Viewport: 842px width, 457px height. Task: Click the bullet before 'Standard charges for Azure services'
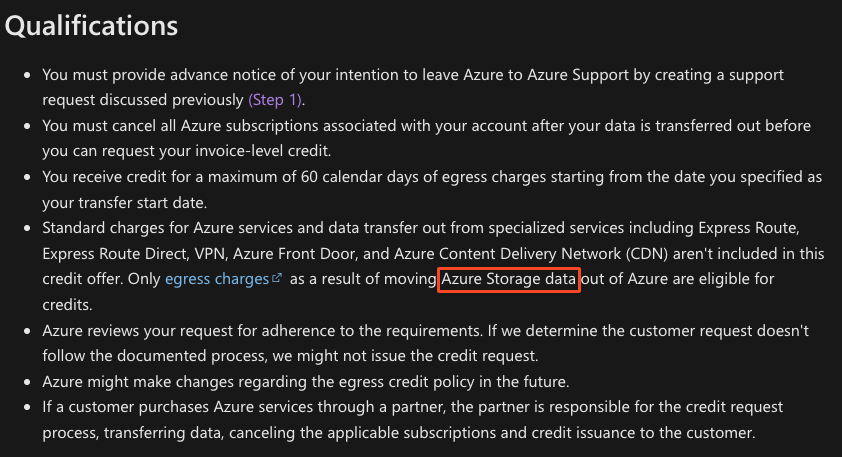coord(27,228)
